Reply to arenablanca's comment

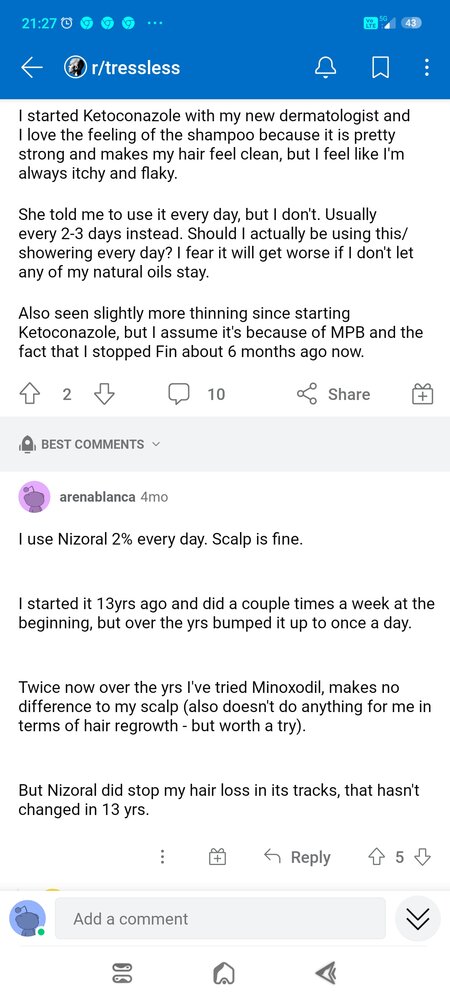tap(297, 857)
